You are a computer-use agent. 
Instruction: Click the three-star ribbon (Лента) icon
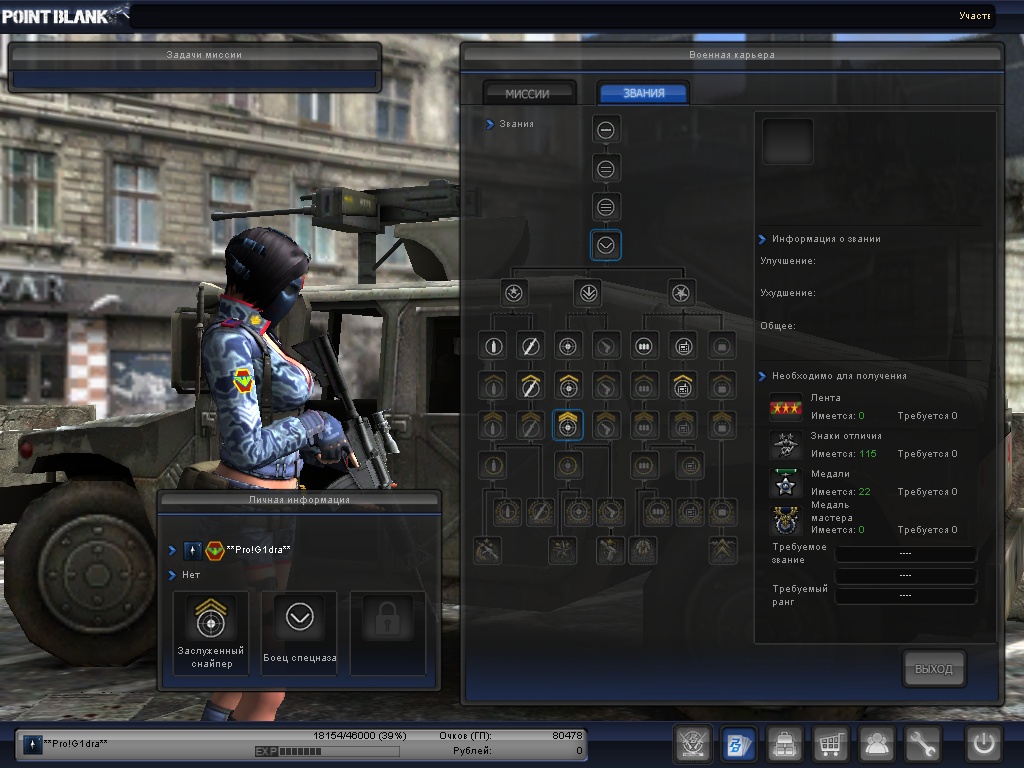pyautogui.click(x=785, y=408)
